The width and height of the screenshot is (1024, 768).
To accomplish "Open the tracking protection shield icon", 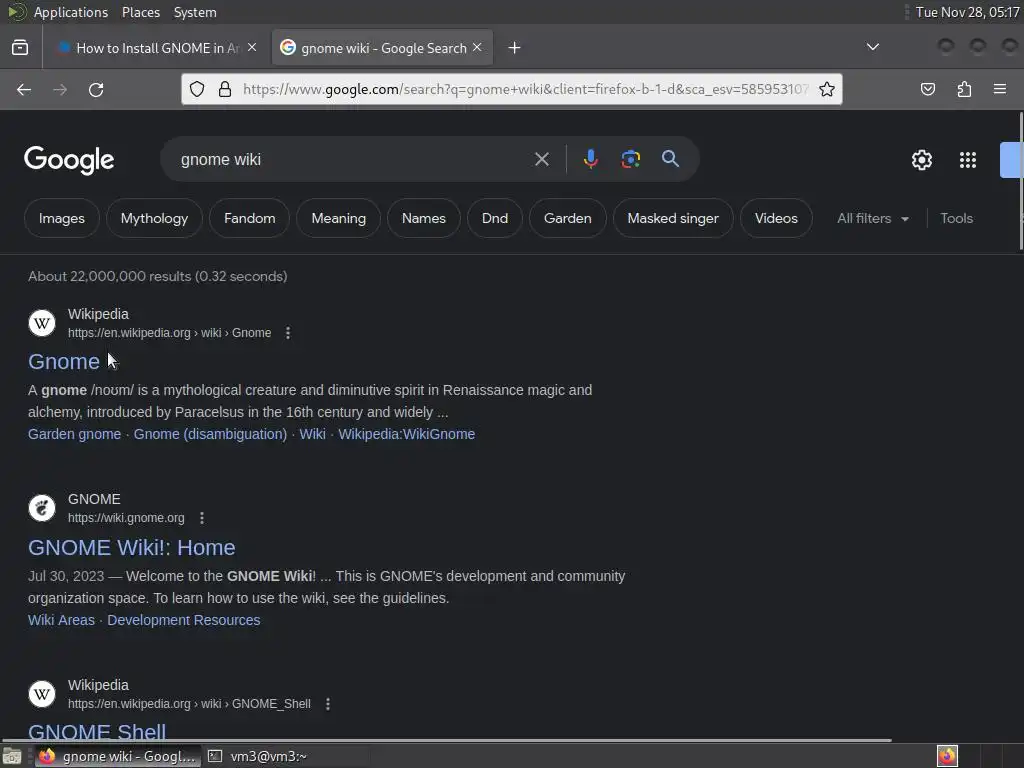I will [x=197, y=89].
